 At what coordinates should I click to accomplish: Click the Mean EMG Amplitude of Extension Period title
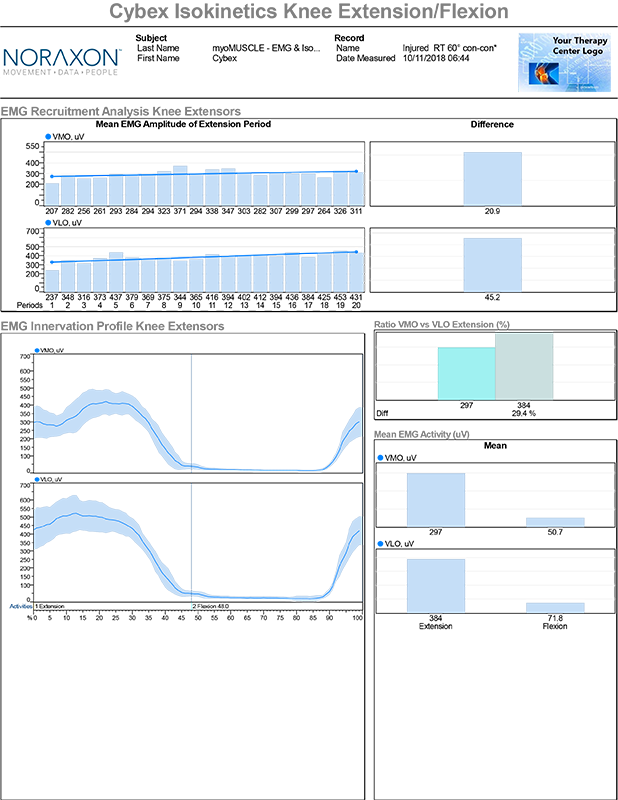click(x=183, y=124)
